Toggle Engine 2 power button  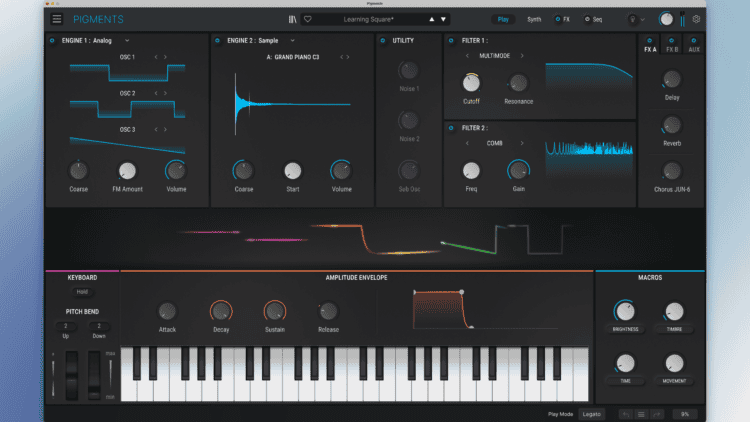[218, 41]
